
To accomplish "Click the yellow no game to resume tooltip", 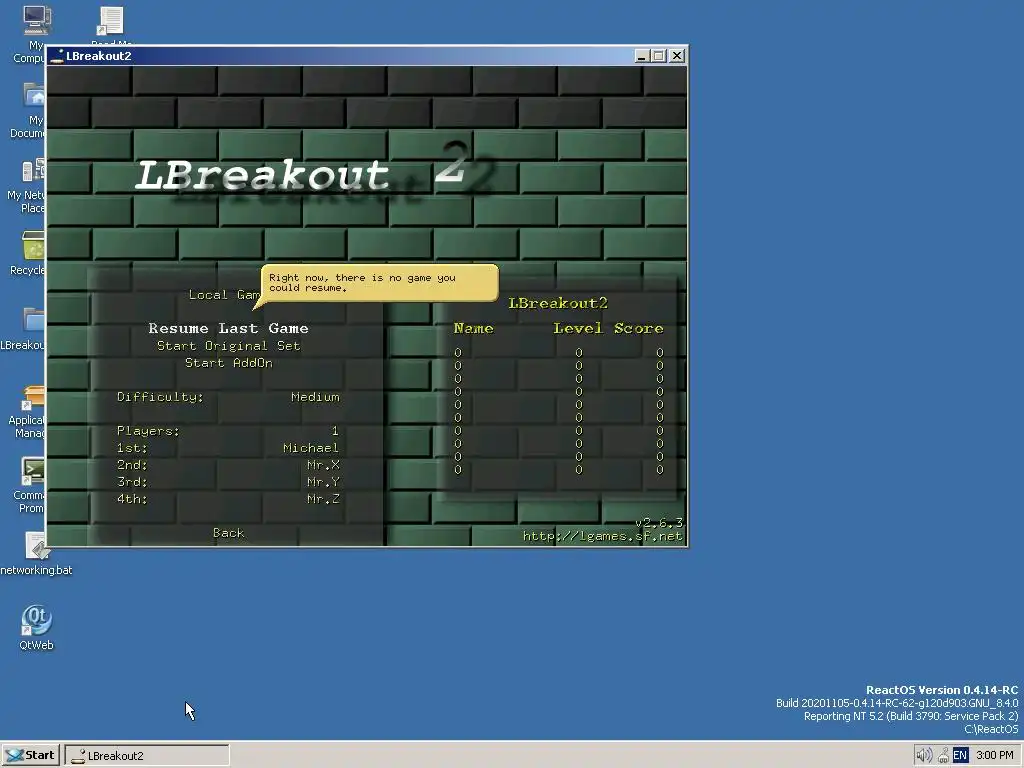I will coord(379,283).
